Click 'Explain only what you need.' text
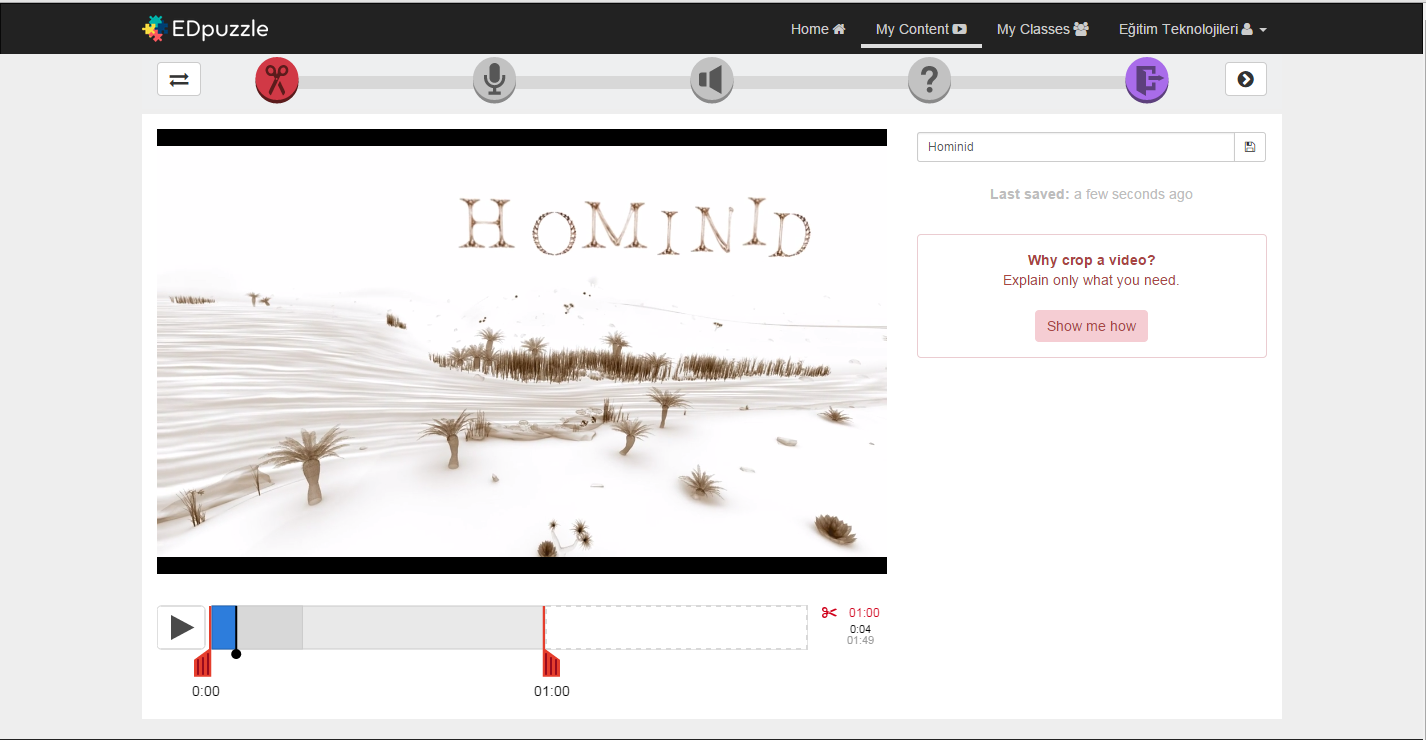The image size is (1426, 740). point(1091,280)
